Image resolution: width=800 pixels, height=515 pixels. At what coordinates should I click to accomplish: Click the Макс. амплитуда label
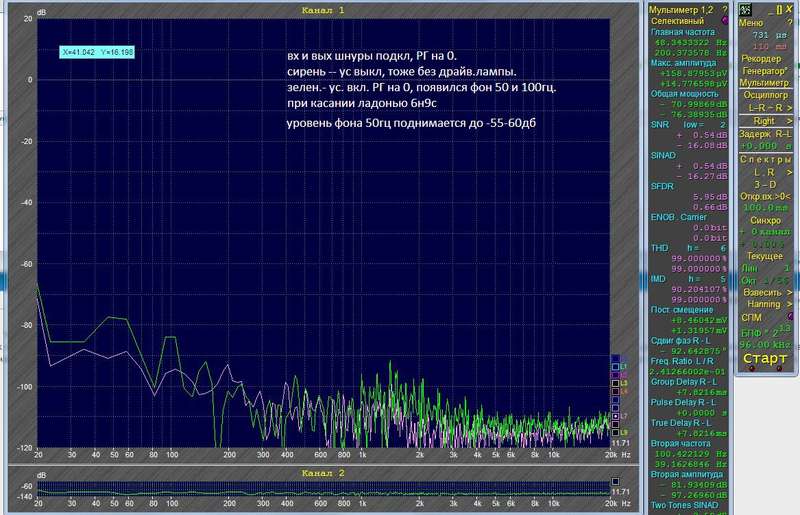coord(683,63)
